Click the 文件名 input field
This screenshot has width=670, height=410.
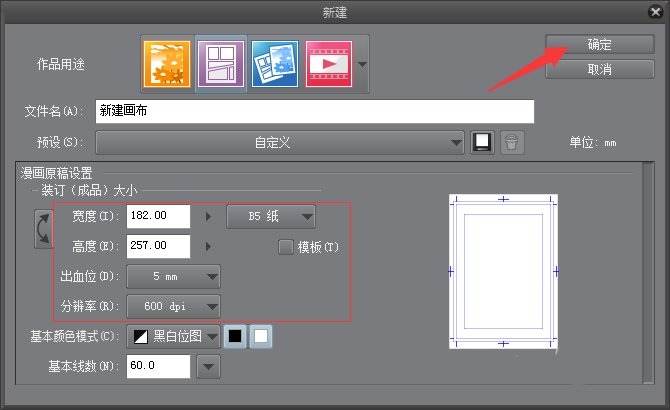315,111
